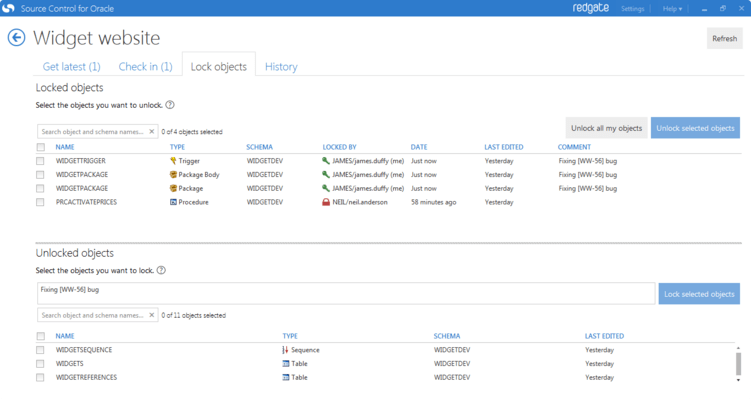Sort locked objects by LAST EDITED column
751x400 pixels.
pyautogui.click(x=503, y=147)
